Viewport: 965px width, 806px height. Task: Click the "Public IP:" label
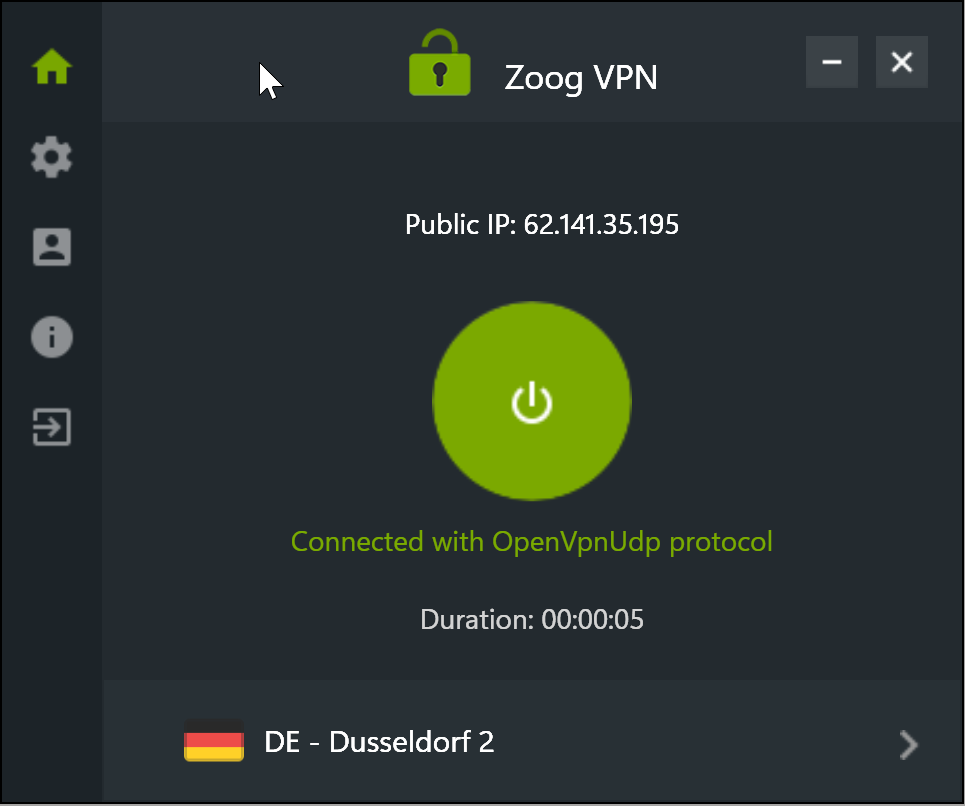tap(460, 225)
